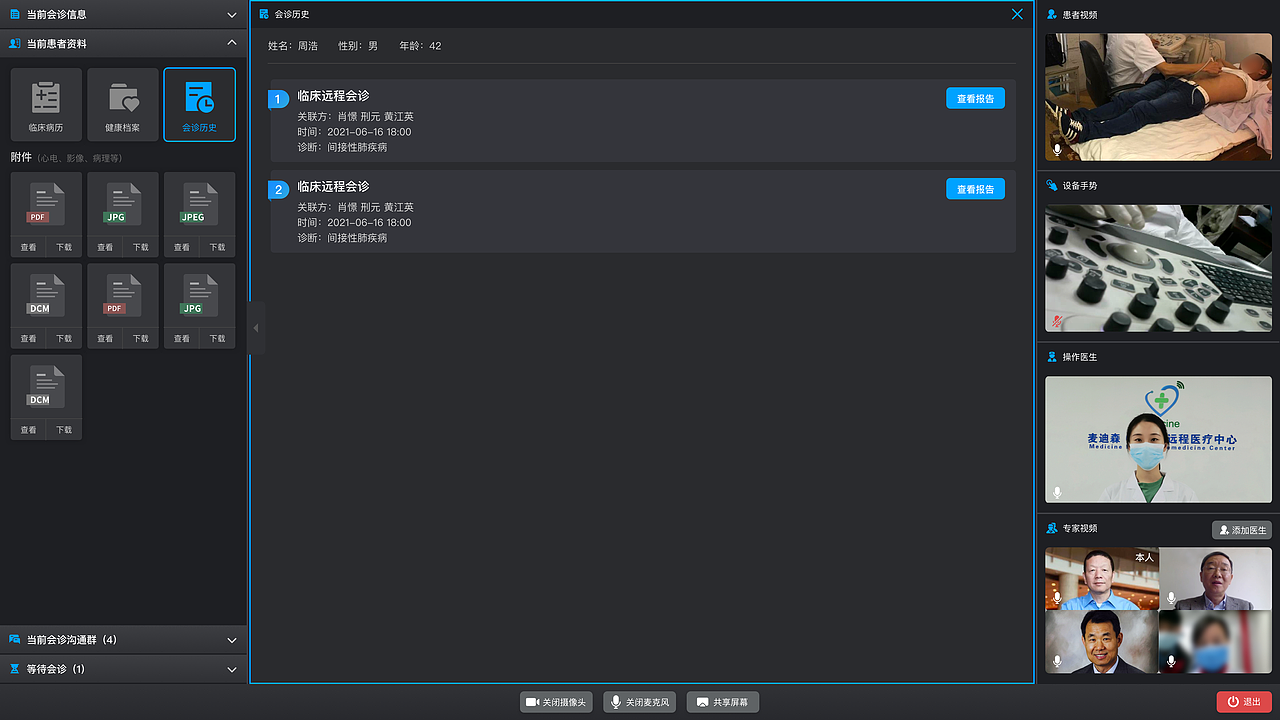View the report for consultation record 2
The image size is (1280, 720).
pyautogui.click(x=975, y=189)
